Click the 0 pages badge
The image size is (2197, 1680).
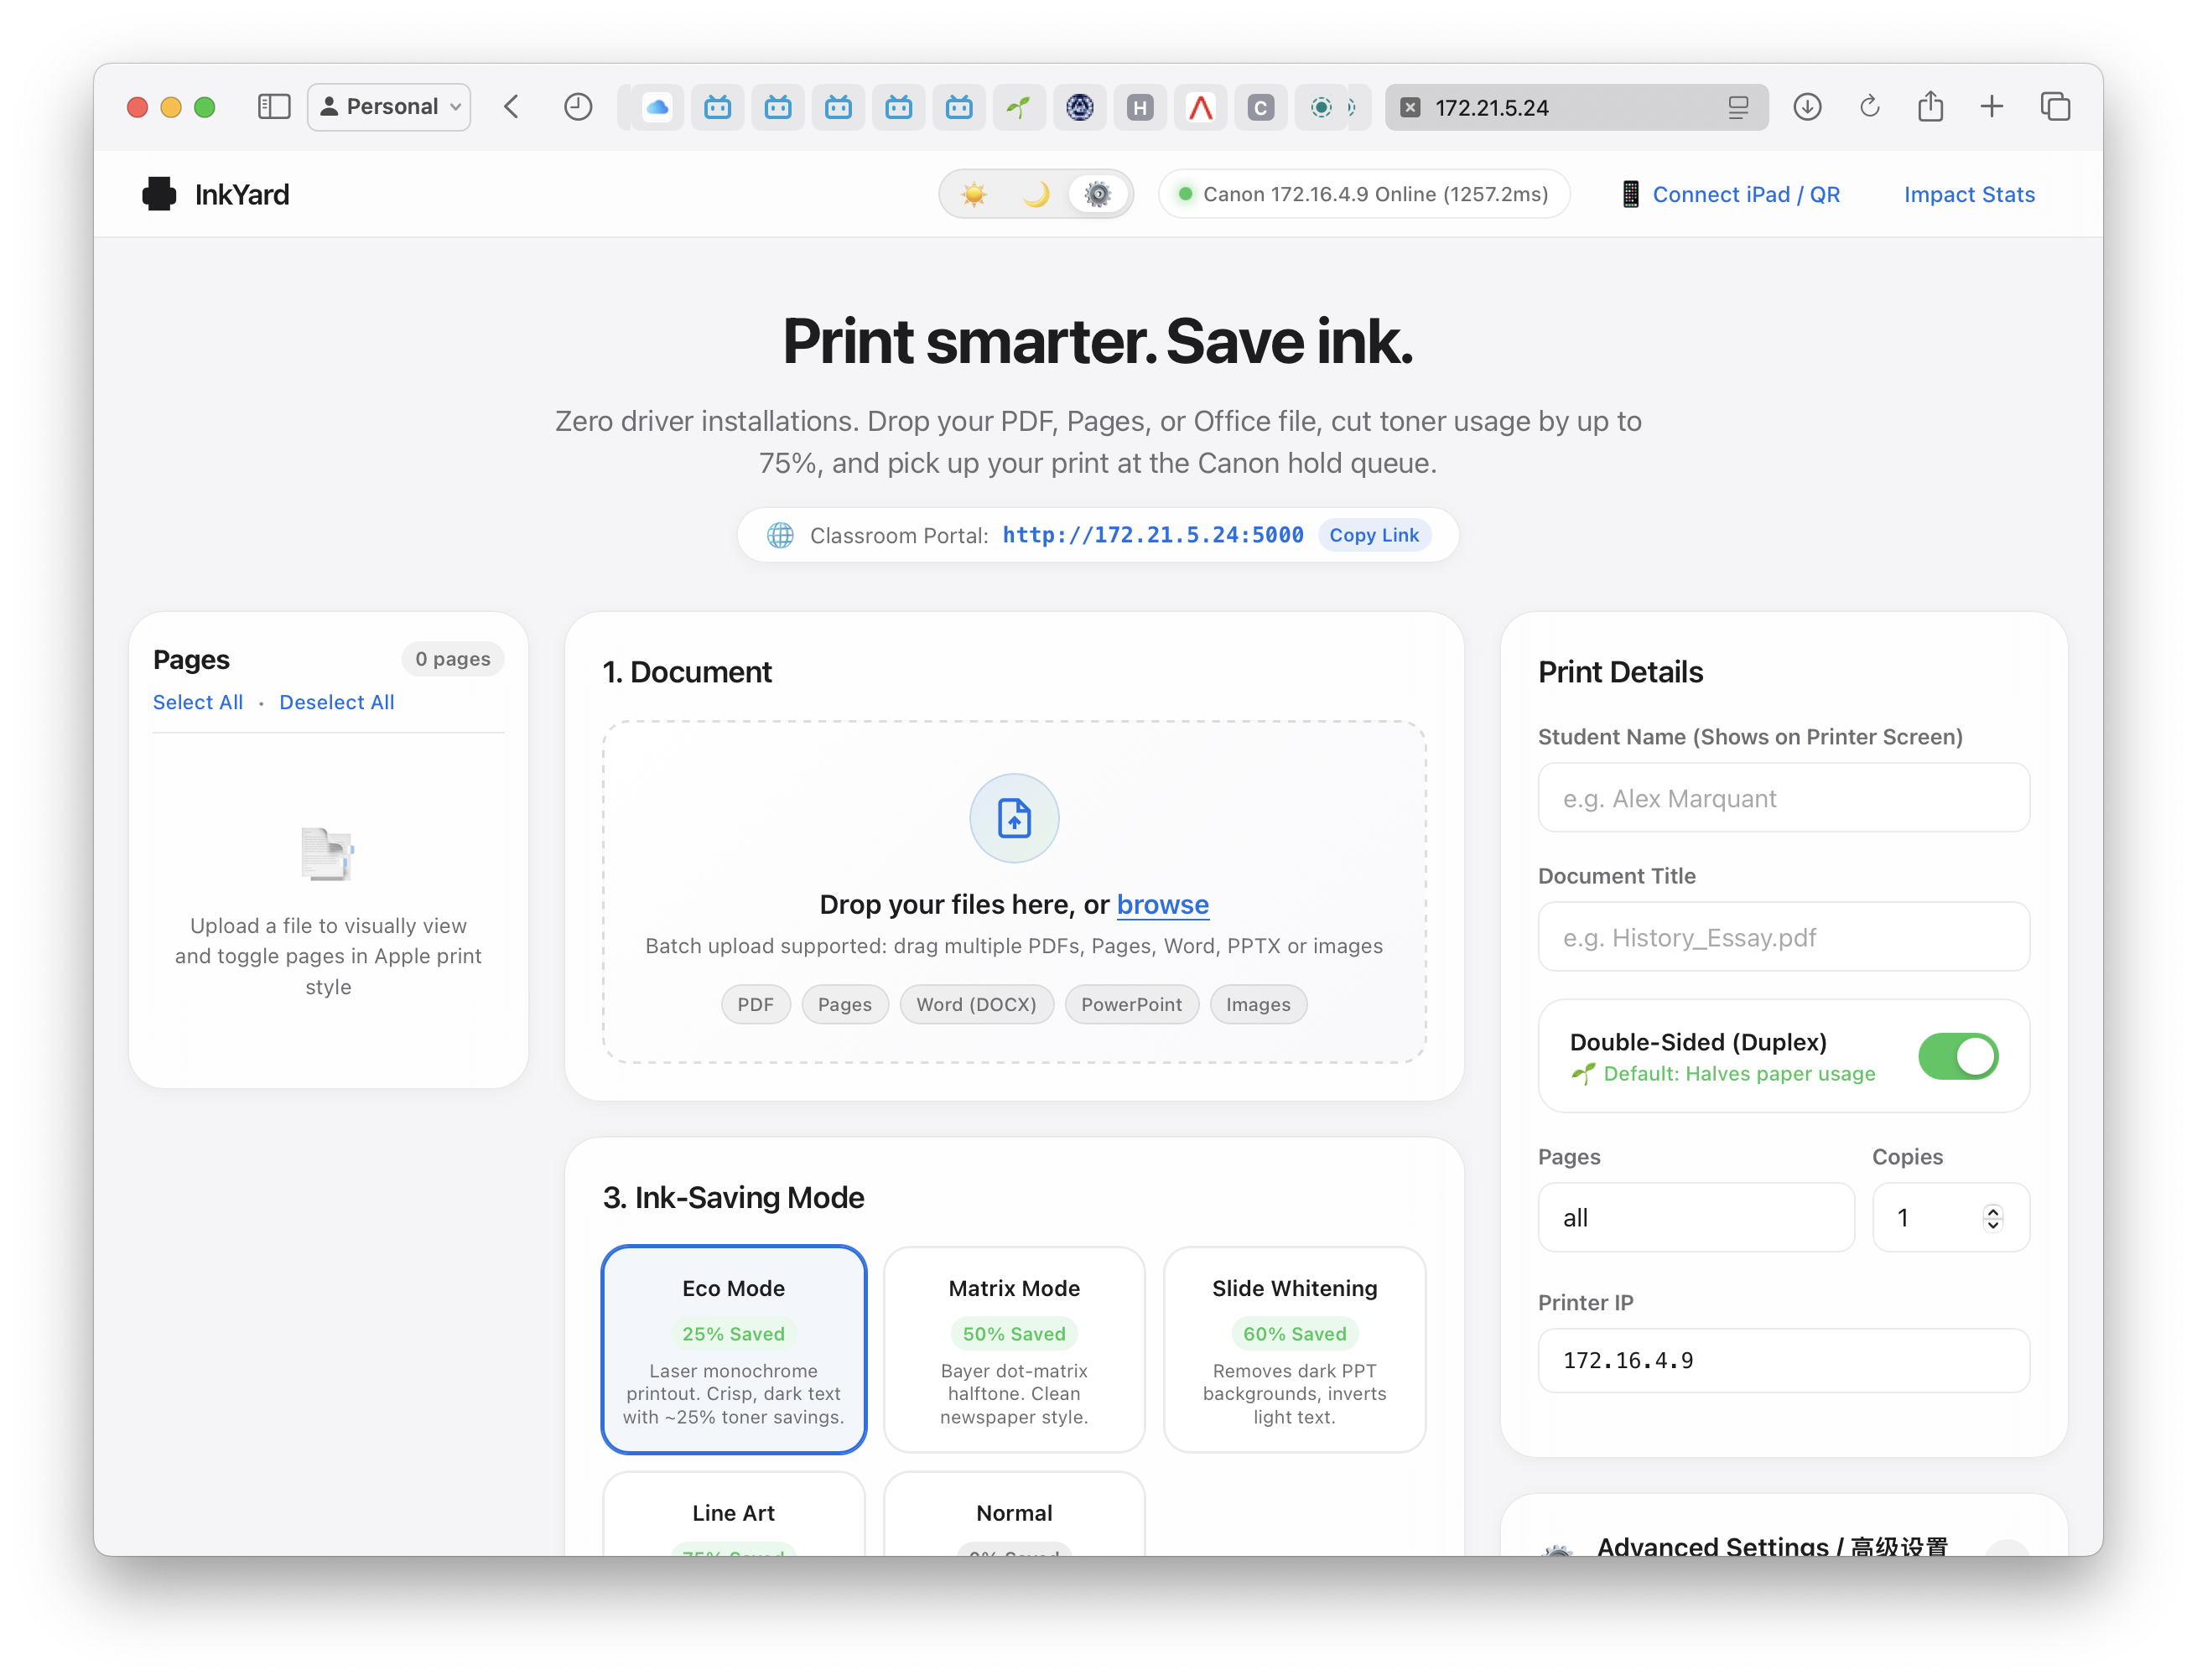453,659
